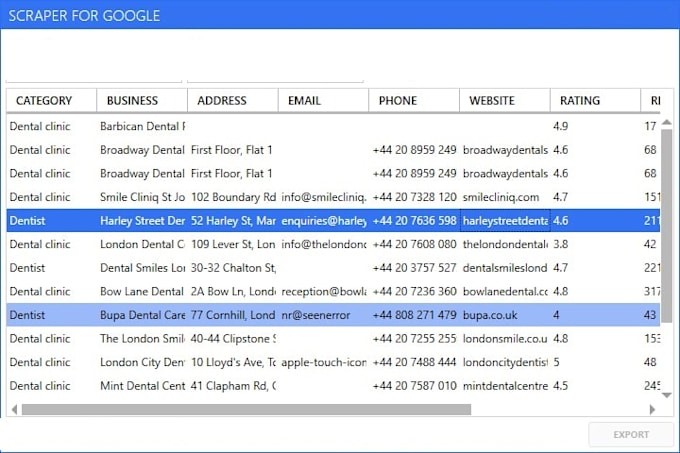This screenshot has width=680, height=453.
Task: Click address 40-44 Clipstone
Action: coord(233,339)
